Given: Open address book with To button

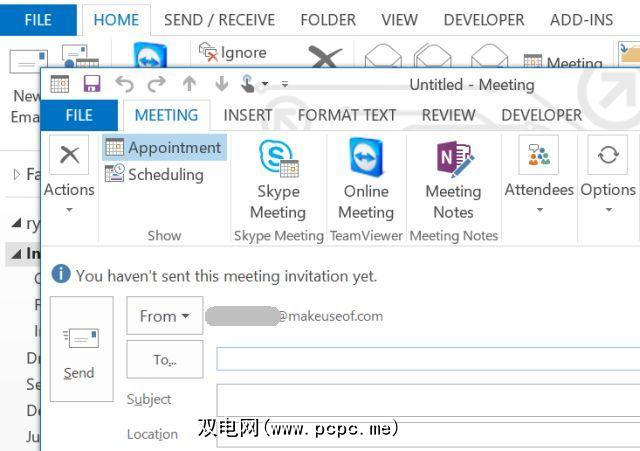Looking at the screenshot, I should 164,360.
